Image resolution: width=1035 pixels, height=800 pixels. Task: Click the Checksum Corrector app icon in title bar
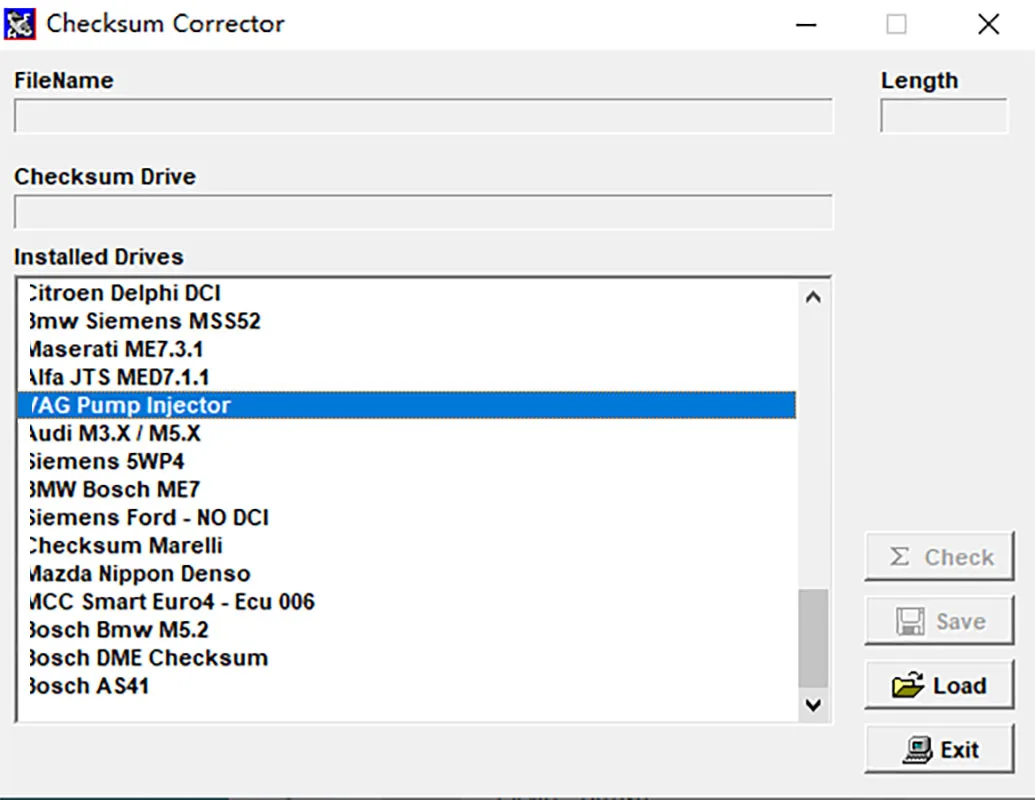tap(19, 24)
